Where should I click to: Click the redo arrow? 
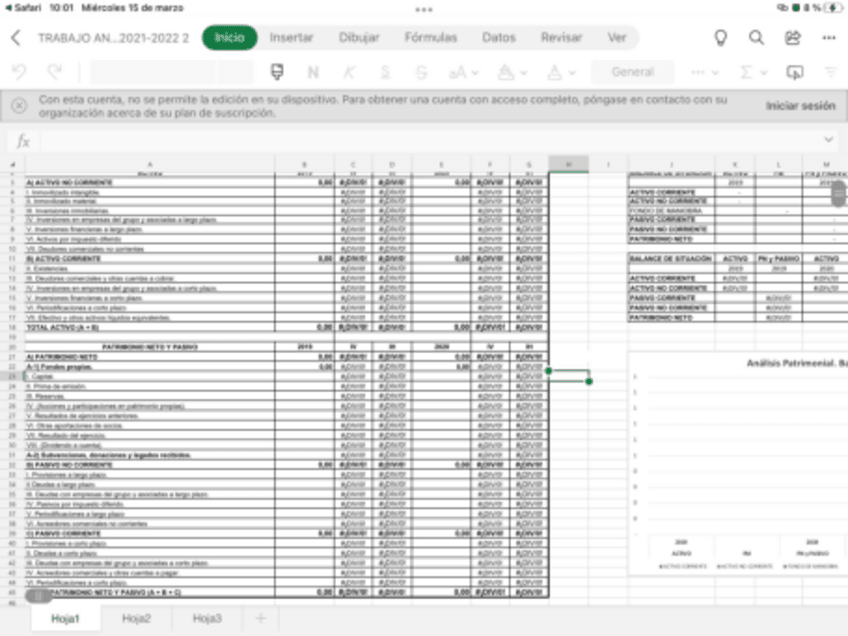(x=55, y=72)
